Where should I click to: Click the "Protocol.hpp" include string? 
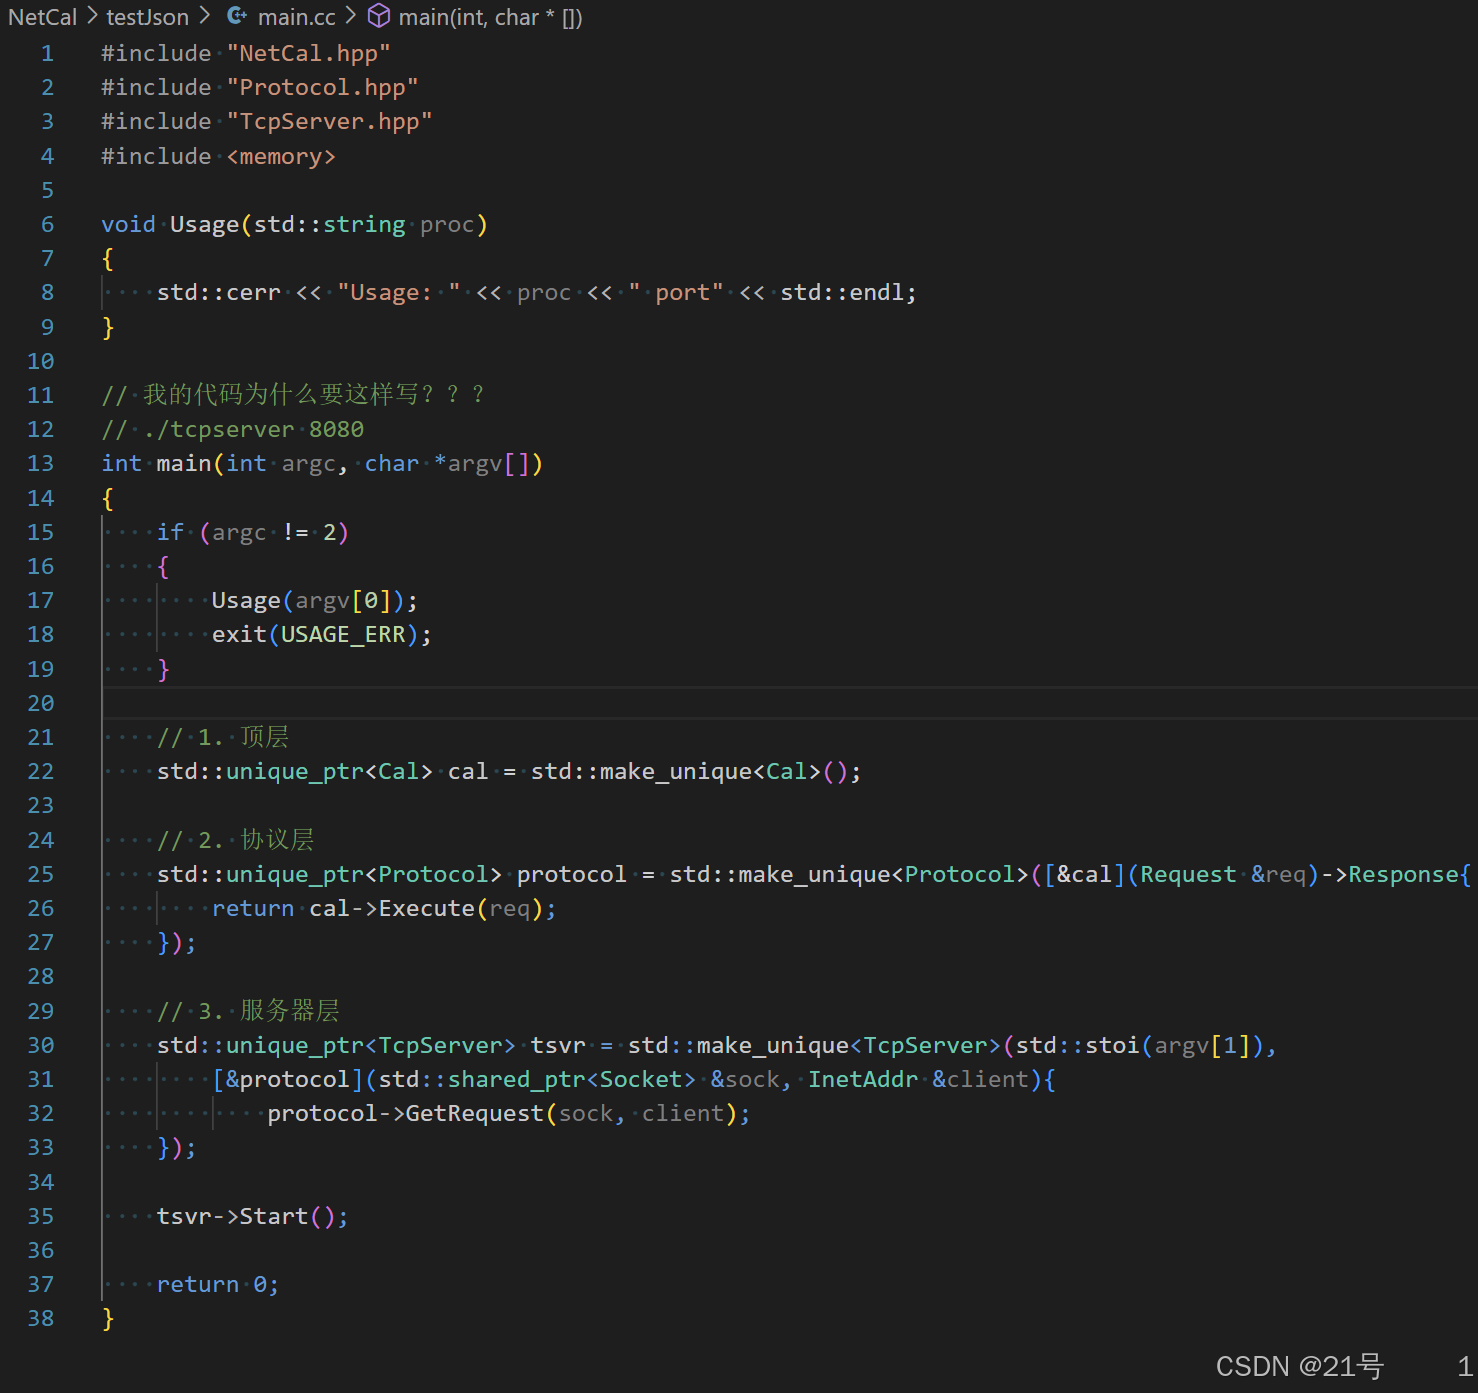(322, 88)
